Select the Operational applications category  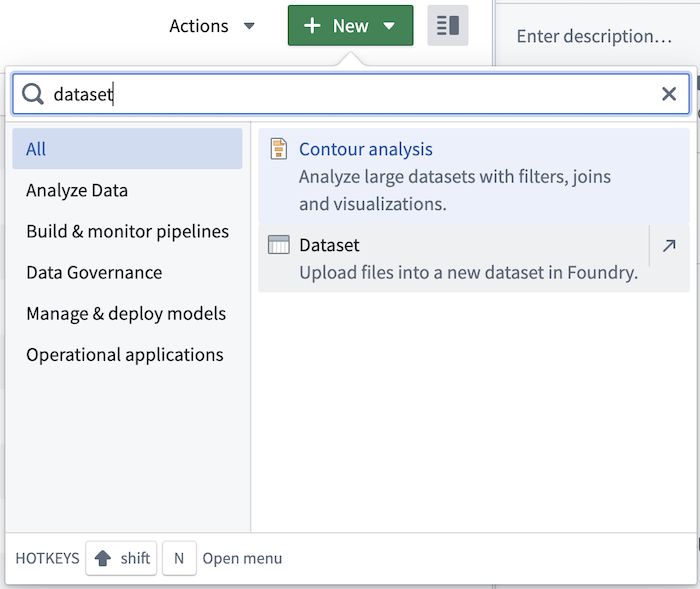click(127, 355)
